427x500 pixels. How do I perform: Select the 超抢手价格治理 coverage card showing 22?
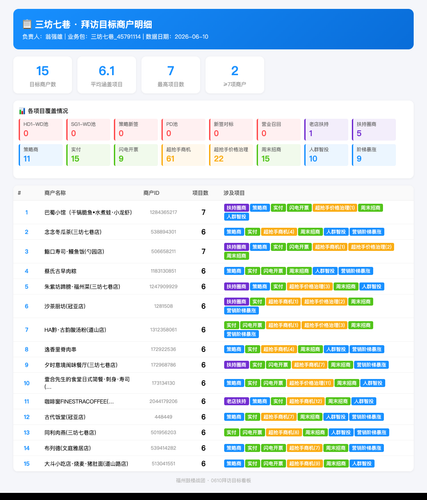[231, 155]
